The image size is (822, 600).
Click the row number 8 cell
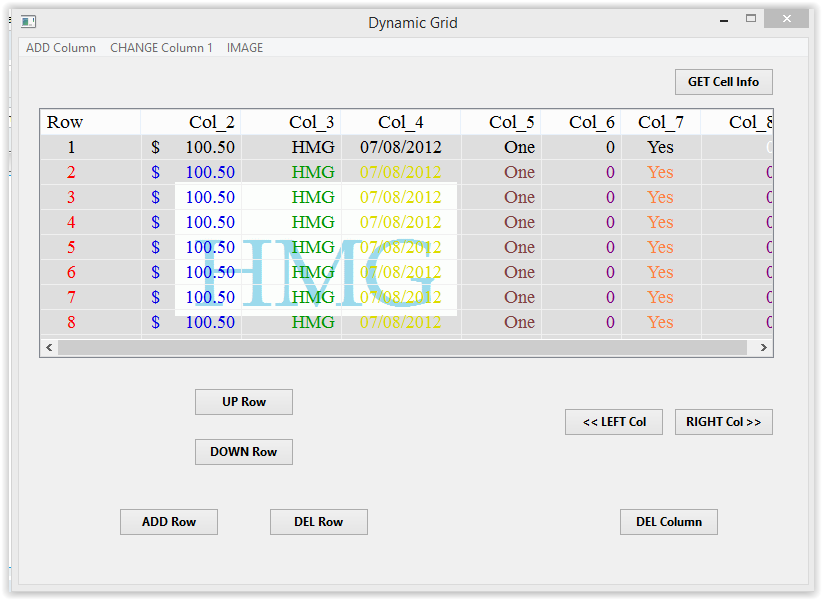(71, 322)
